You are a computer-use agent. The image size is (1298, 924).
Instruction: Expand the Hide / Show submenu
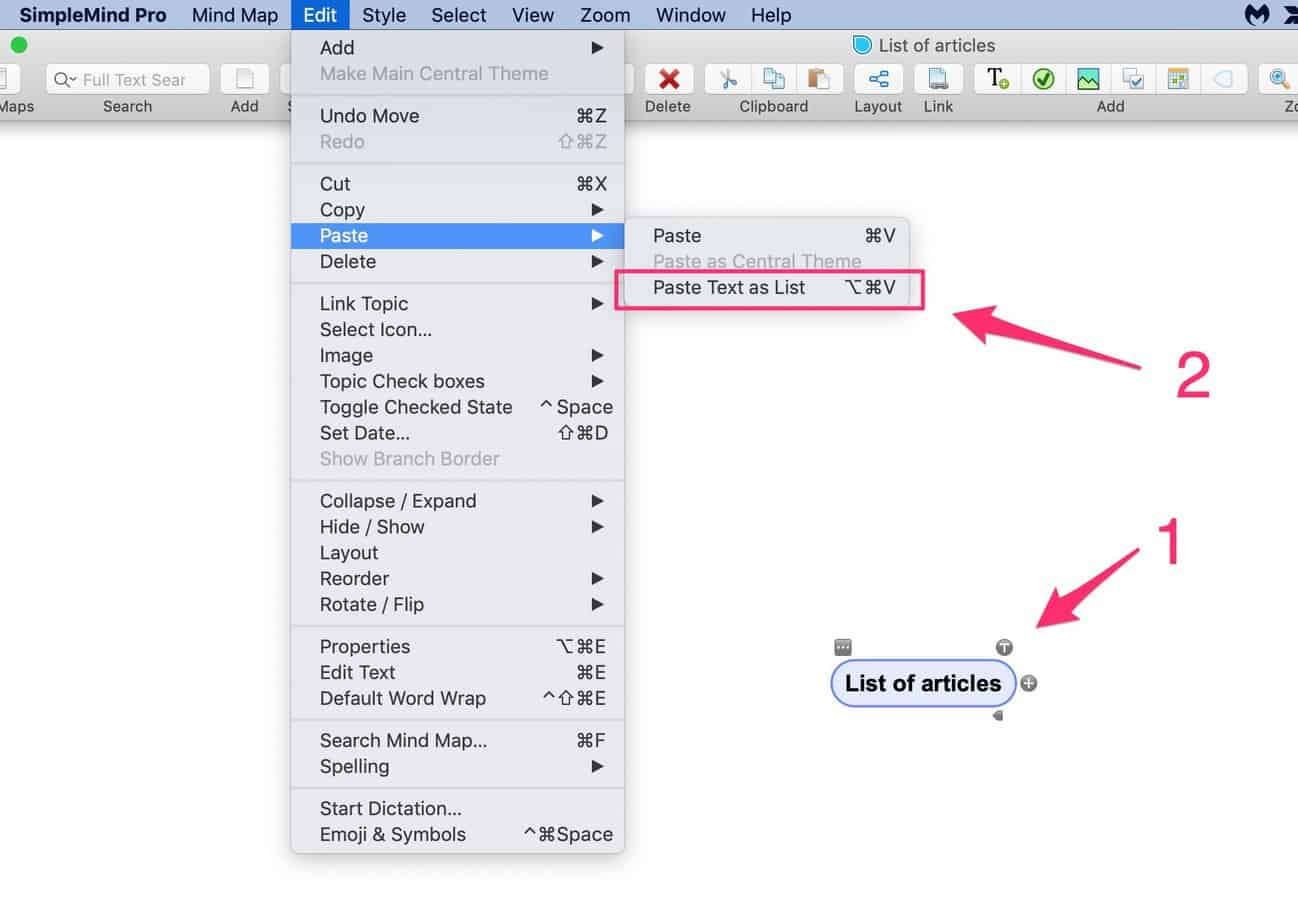click(x=457, y=527)
